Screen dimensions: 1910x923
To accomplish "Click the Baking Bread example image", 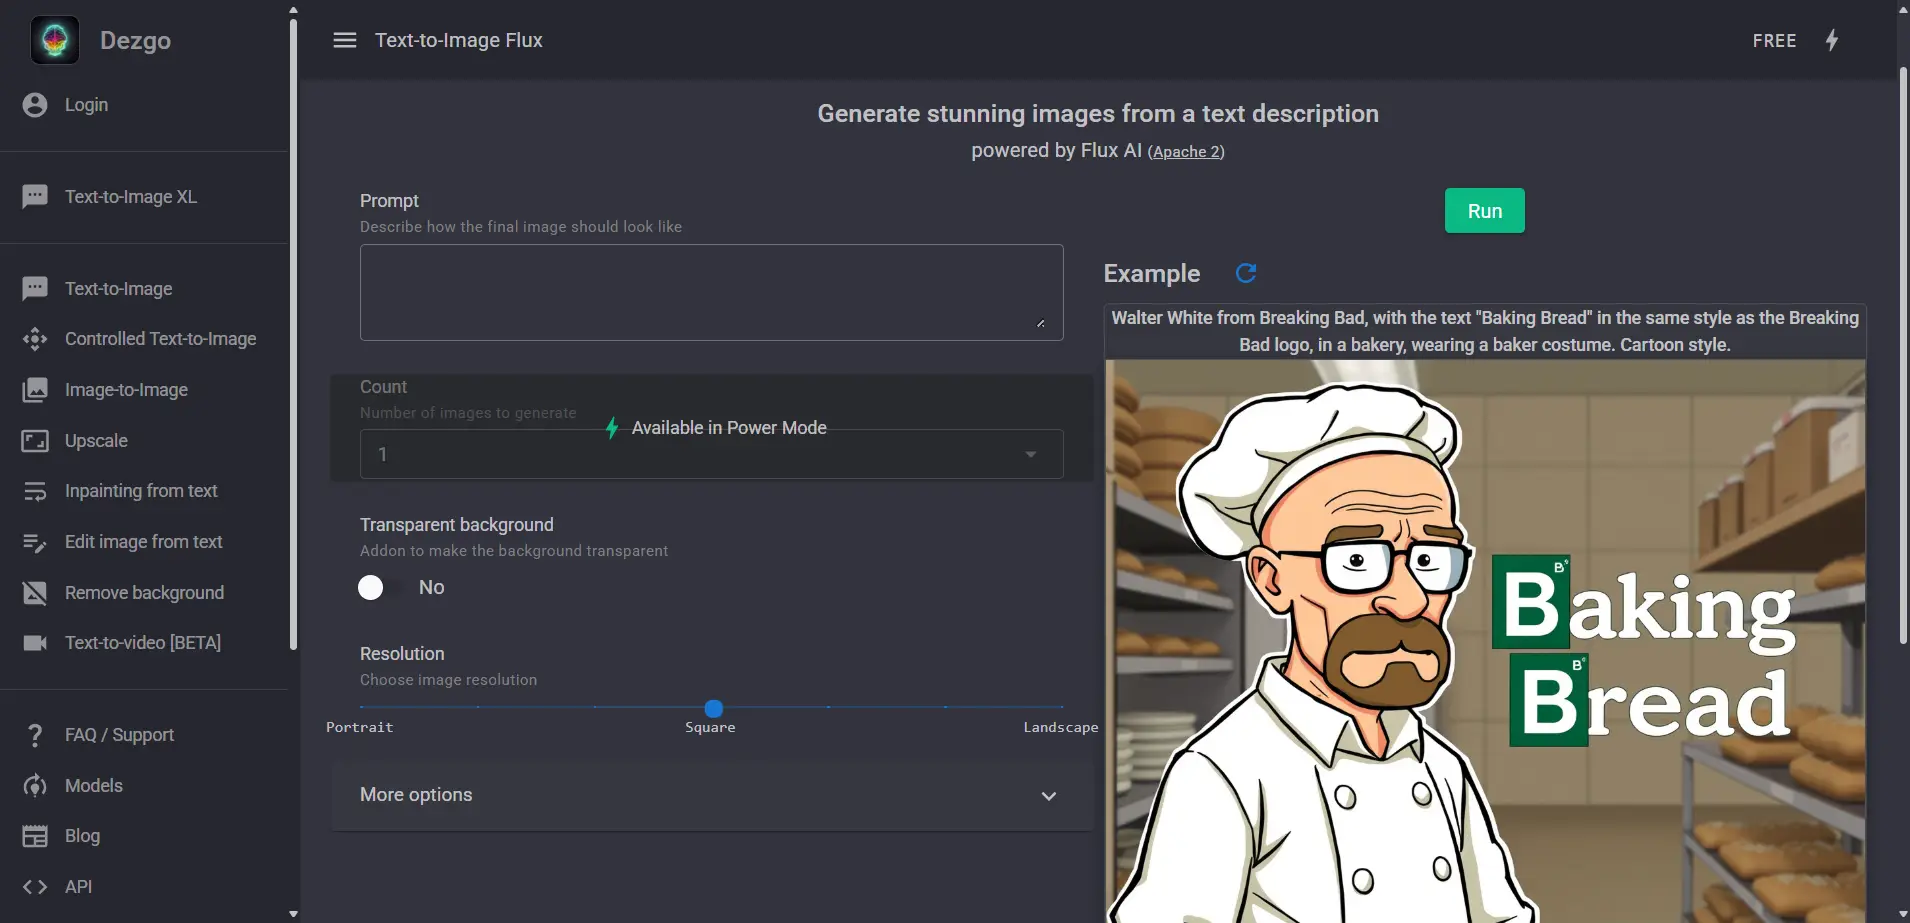I will pyautogui.click(x=1485, y=641).
